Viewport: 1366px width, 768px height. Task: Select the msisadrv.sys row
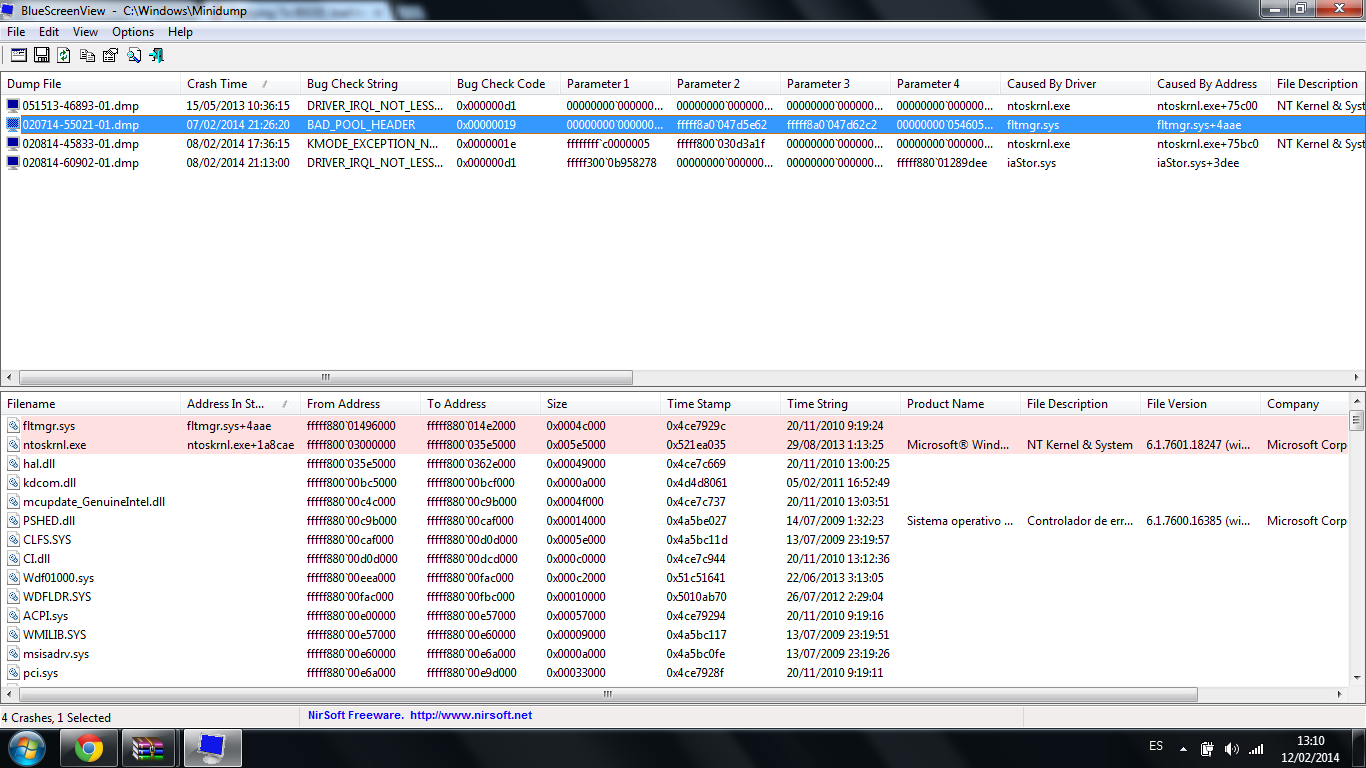[x=675, y=654]
